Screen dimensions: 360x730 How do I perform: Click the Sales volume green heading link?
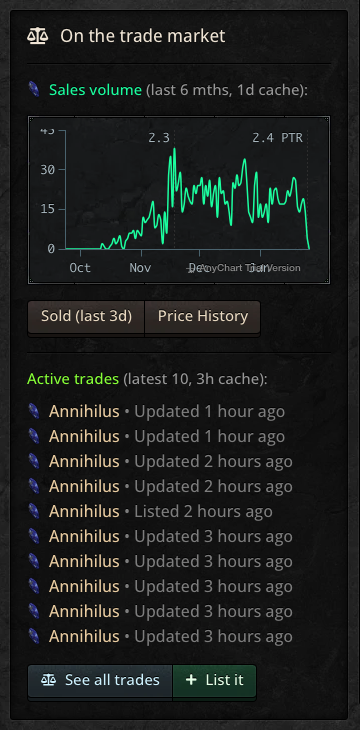pyautogui.click(x=95, y=89)
